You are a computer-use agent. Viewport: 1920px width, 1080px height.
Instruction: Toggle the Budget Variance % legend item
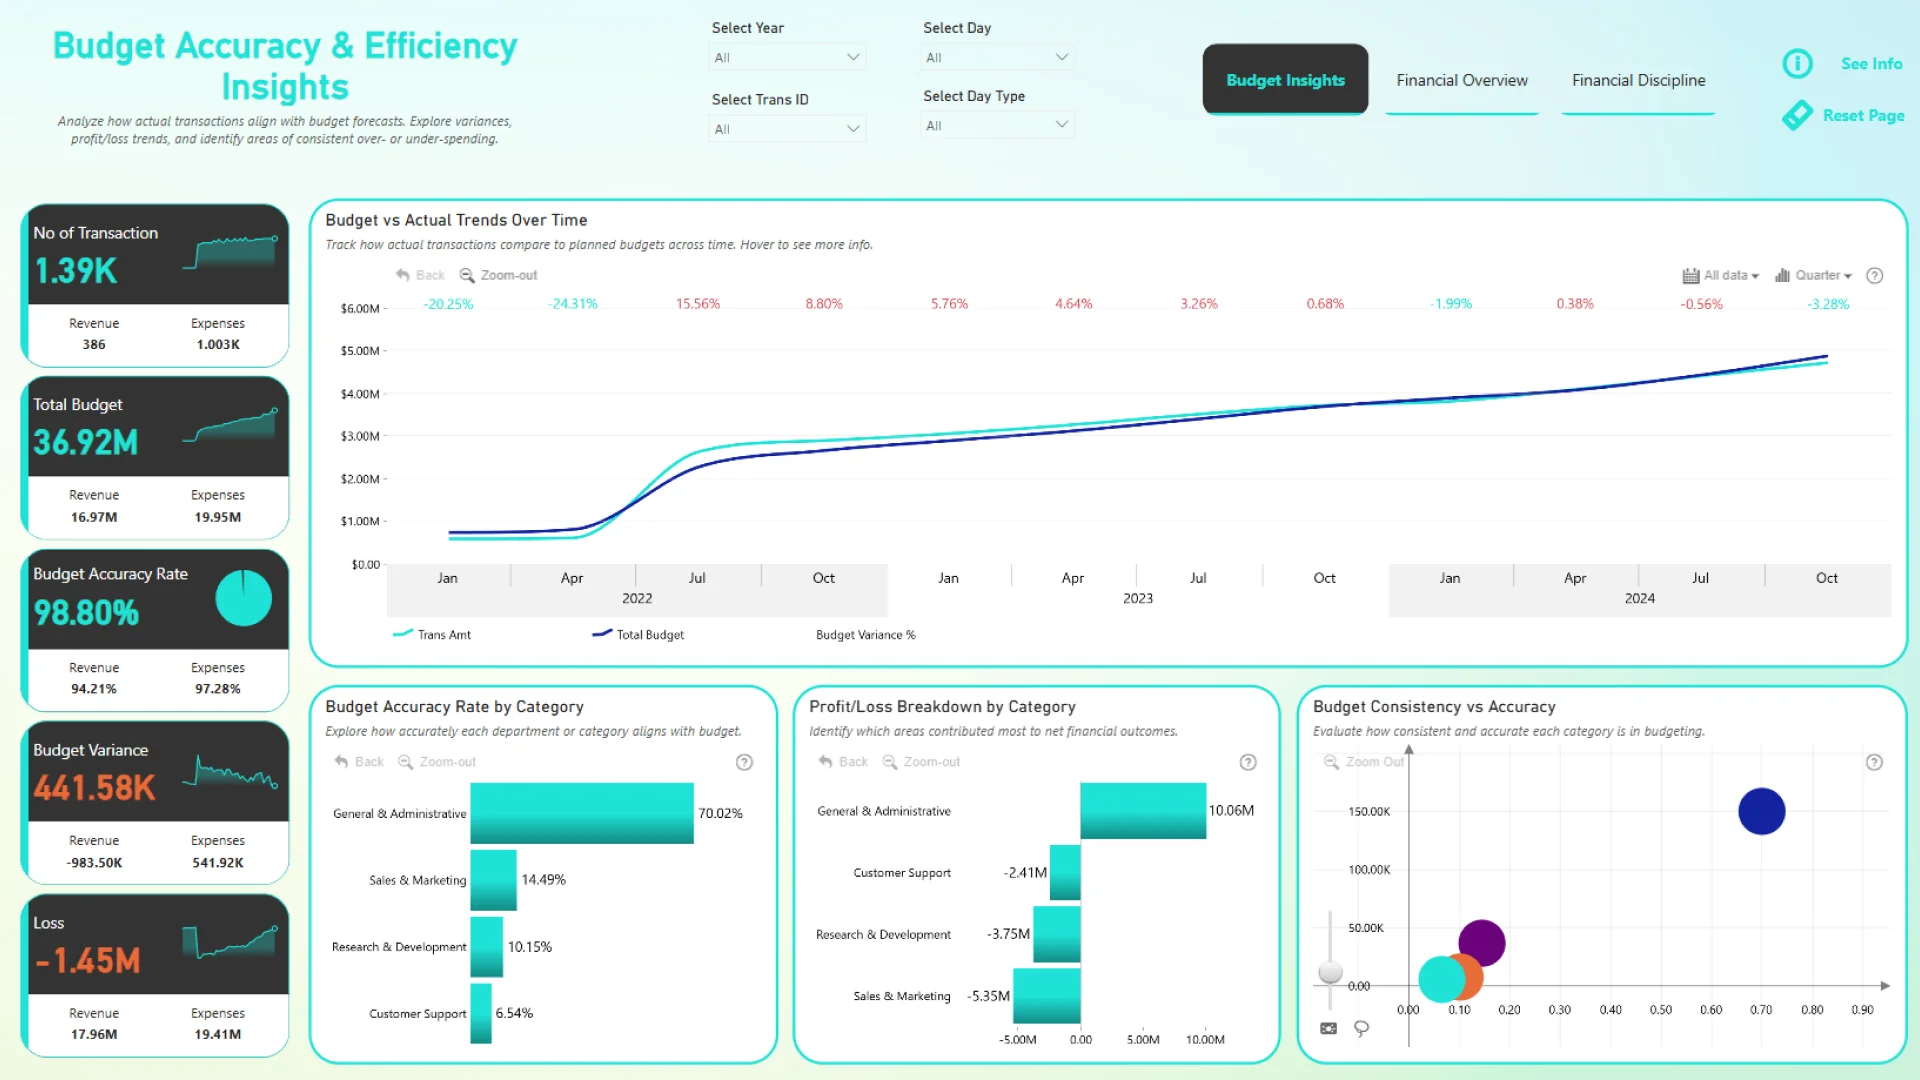pos(865,635)
